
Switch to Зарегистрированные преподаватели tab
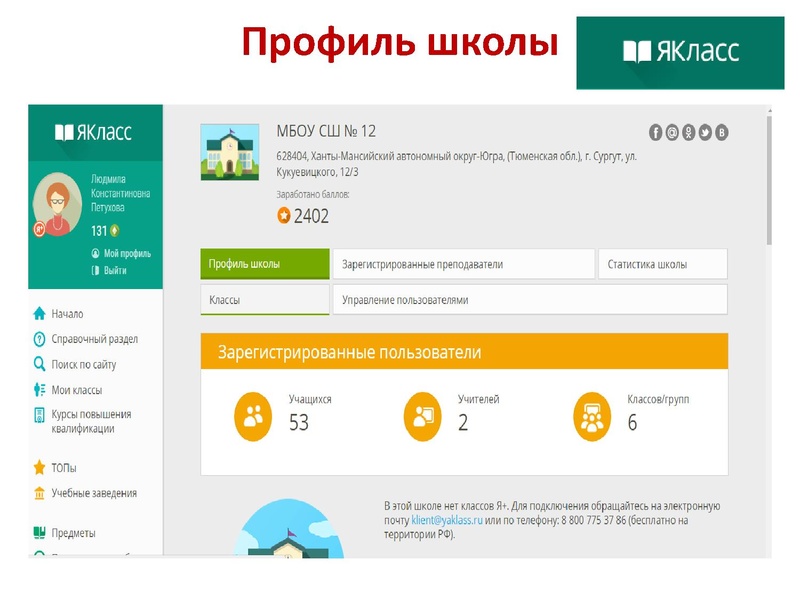point(462,265)
